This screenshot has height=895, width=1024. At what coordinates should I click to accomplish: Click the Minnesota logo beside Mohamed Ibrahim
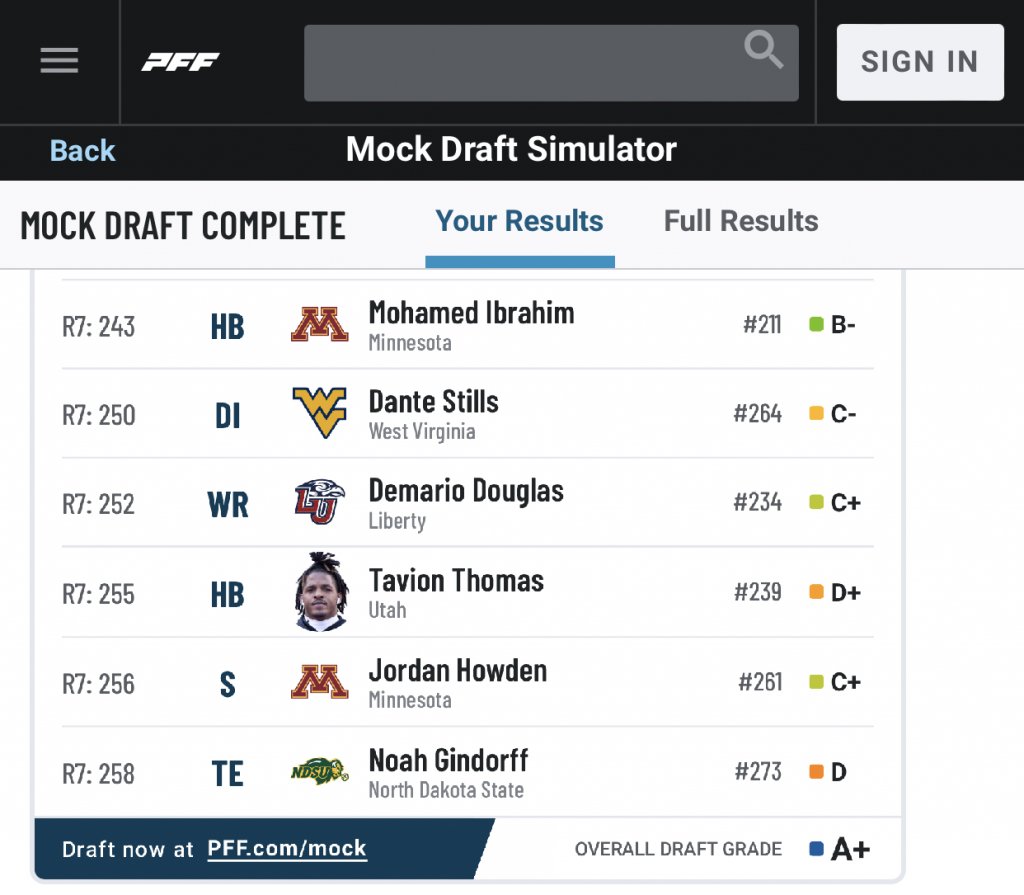tap(319, 325)
